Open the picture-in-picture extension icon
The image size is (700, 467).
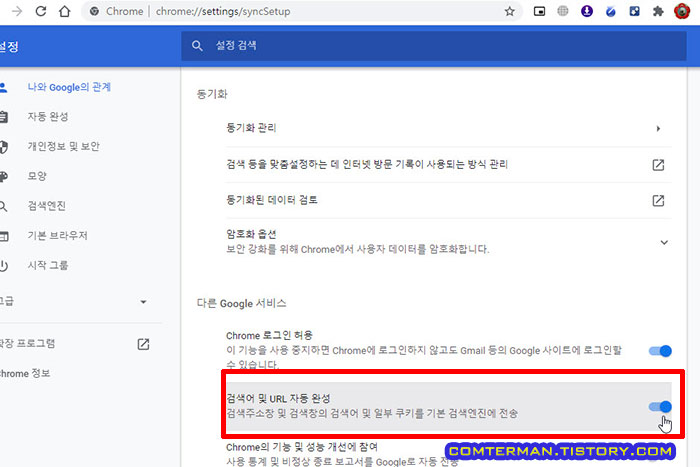(x=539, y=11)
